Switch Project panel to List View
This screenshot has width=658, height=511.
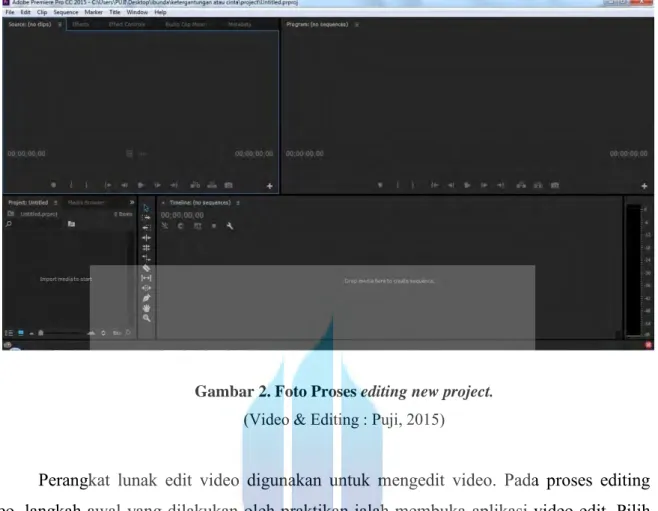tap(8, 333)
